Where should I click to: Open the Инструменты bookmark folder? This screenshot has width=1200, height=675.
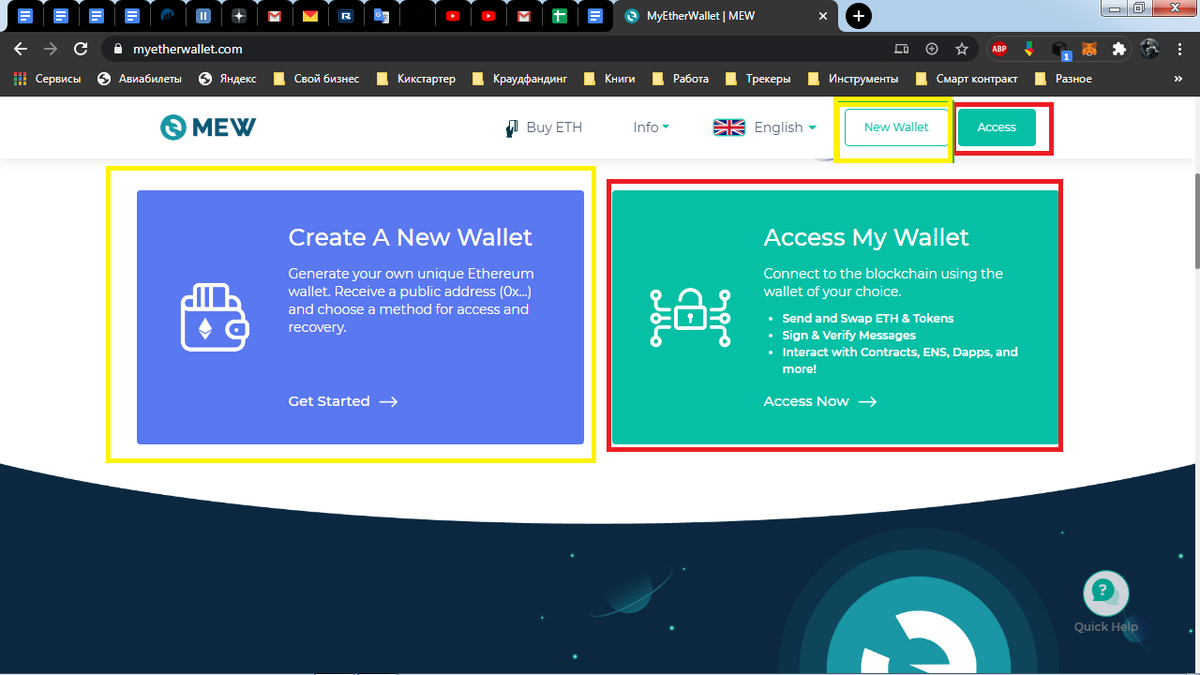(x=853, y=78)
